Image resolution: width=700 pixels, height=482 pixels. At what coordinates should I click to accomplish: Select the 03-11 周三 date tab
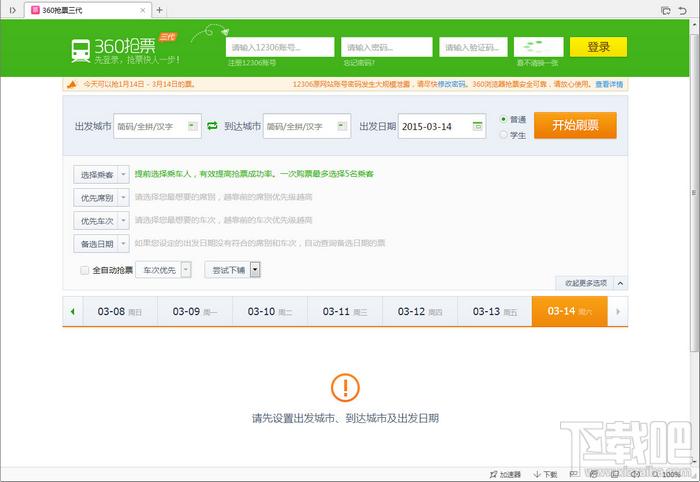pos(345,312)
